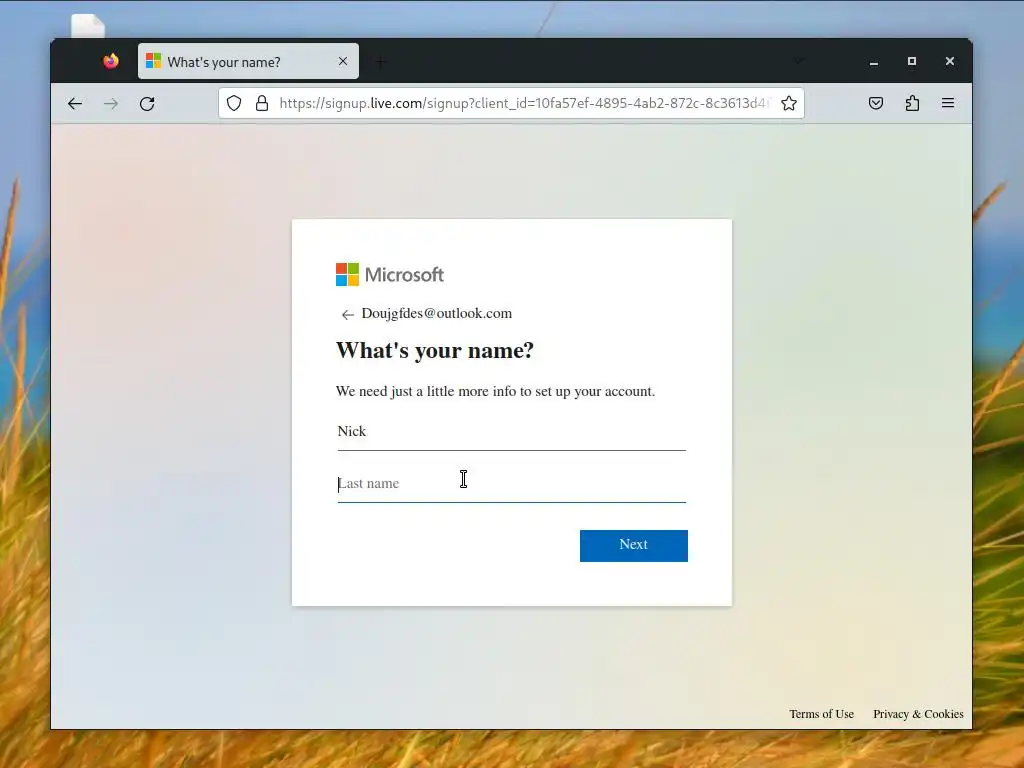The width and height of the screenshot is (1024, 768).
Task: Close the What's your name? tab
Action: tap(343, 61)
